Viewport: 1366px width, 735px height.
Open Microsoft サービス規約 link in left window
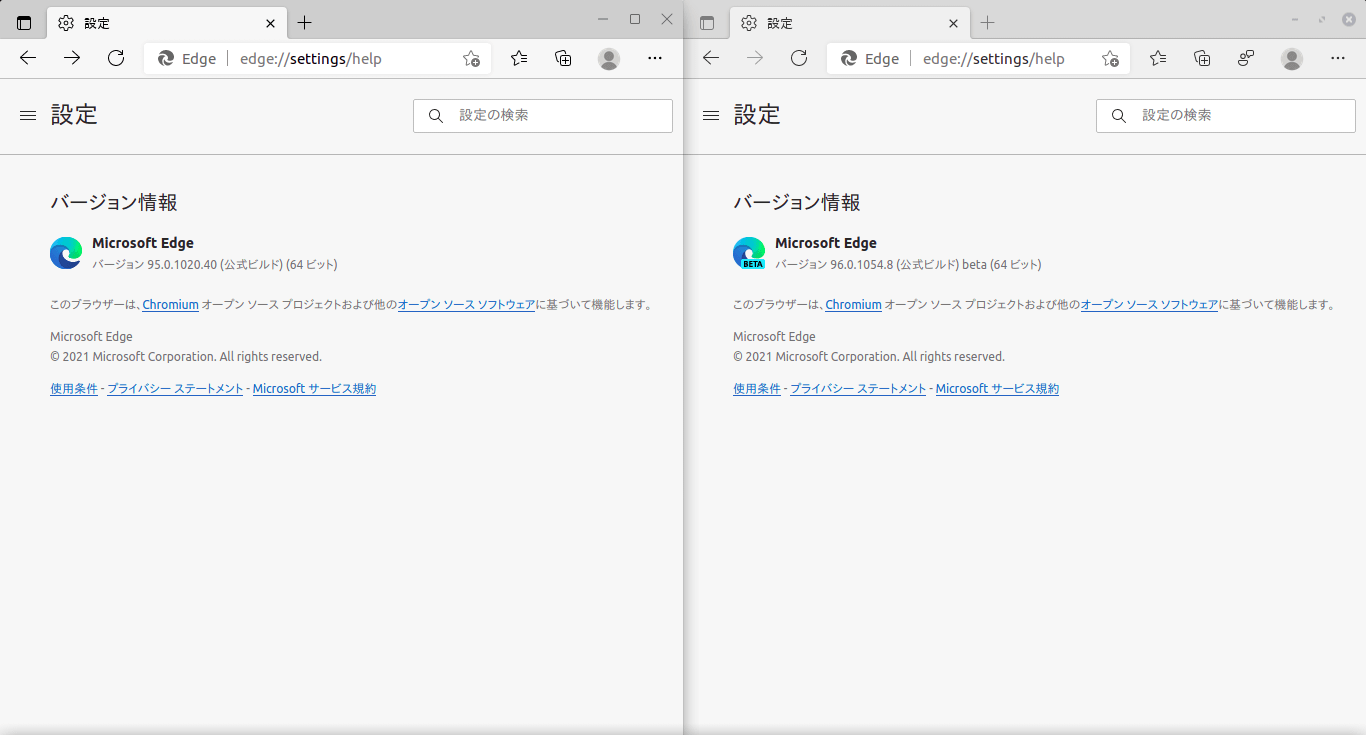click(x=314, y=389)
